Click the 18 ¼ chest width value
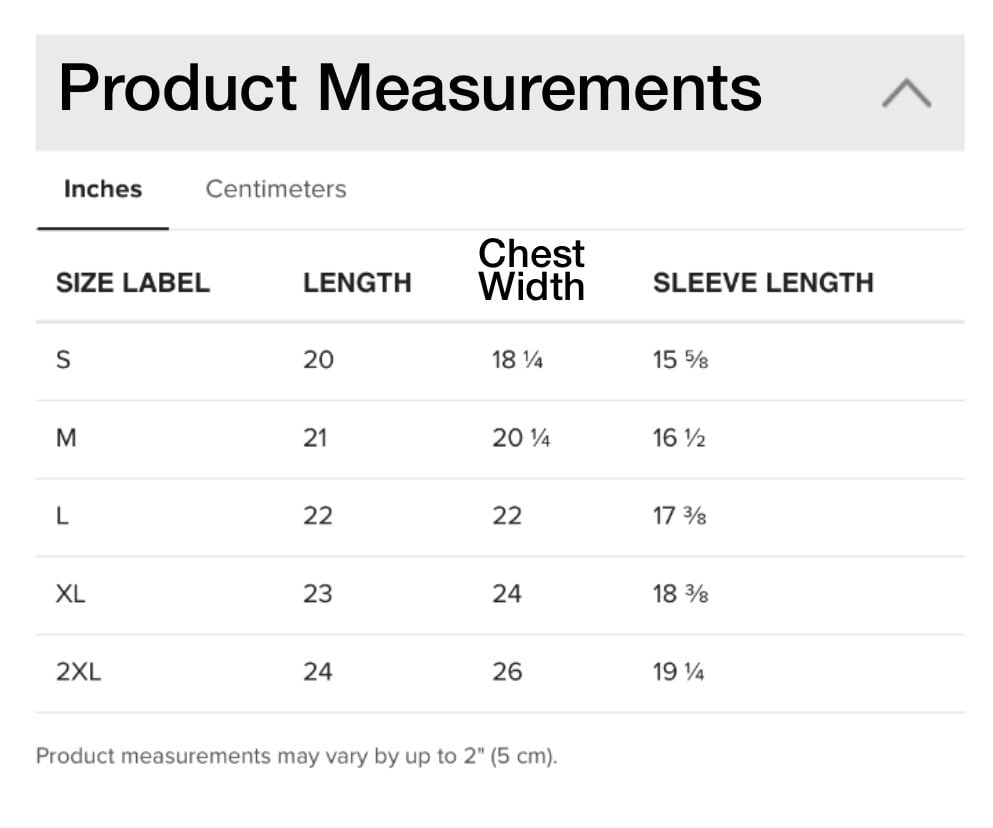Image resolution: width=993 pixels, height=828 pixels. (x=517, y=360)
